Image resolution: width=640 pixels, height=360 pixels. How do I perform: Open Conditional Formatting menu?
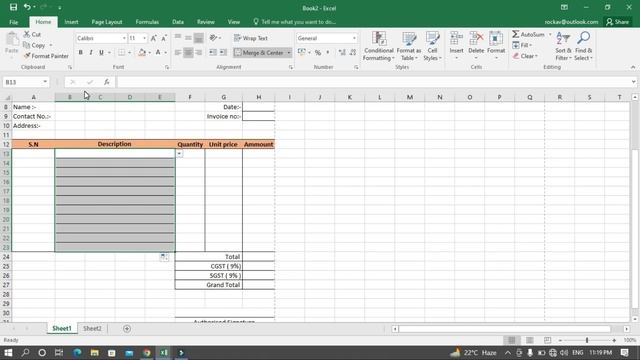click(379, 46)
